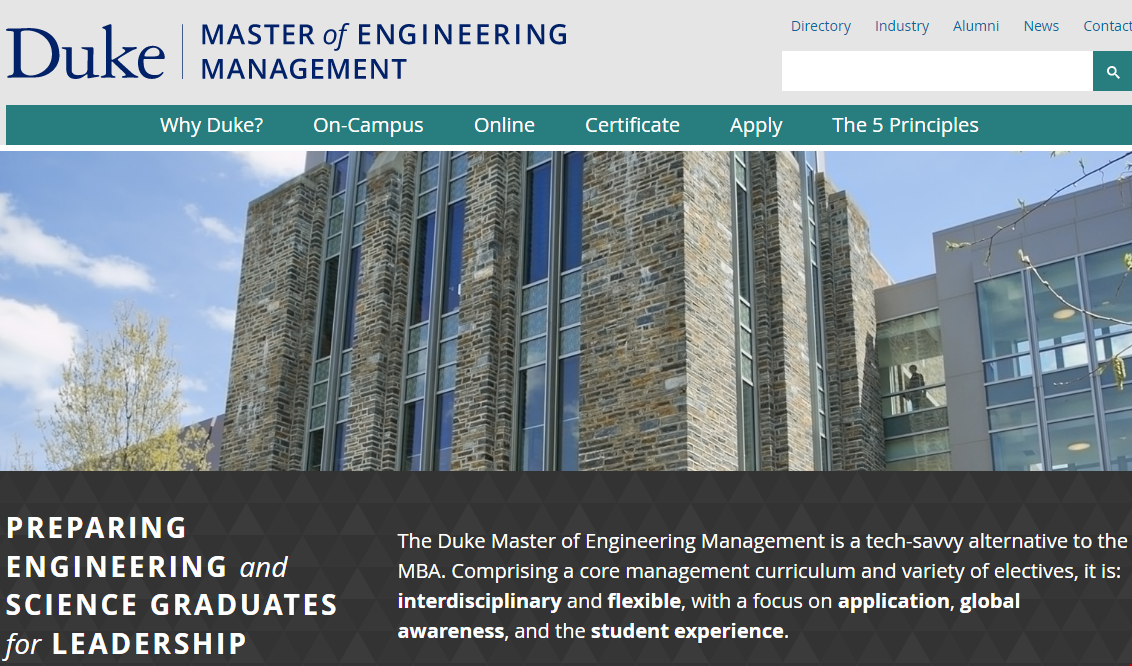This screenshot has width=1132, height=666.
Task: Click the search magnifier button
Action: (1113, 71)
